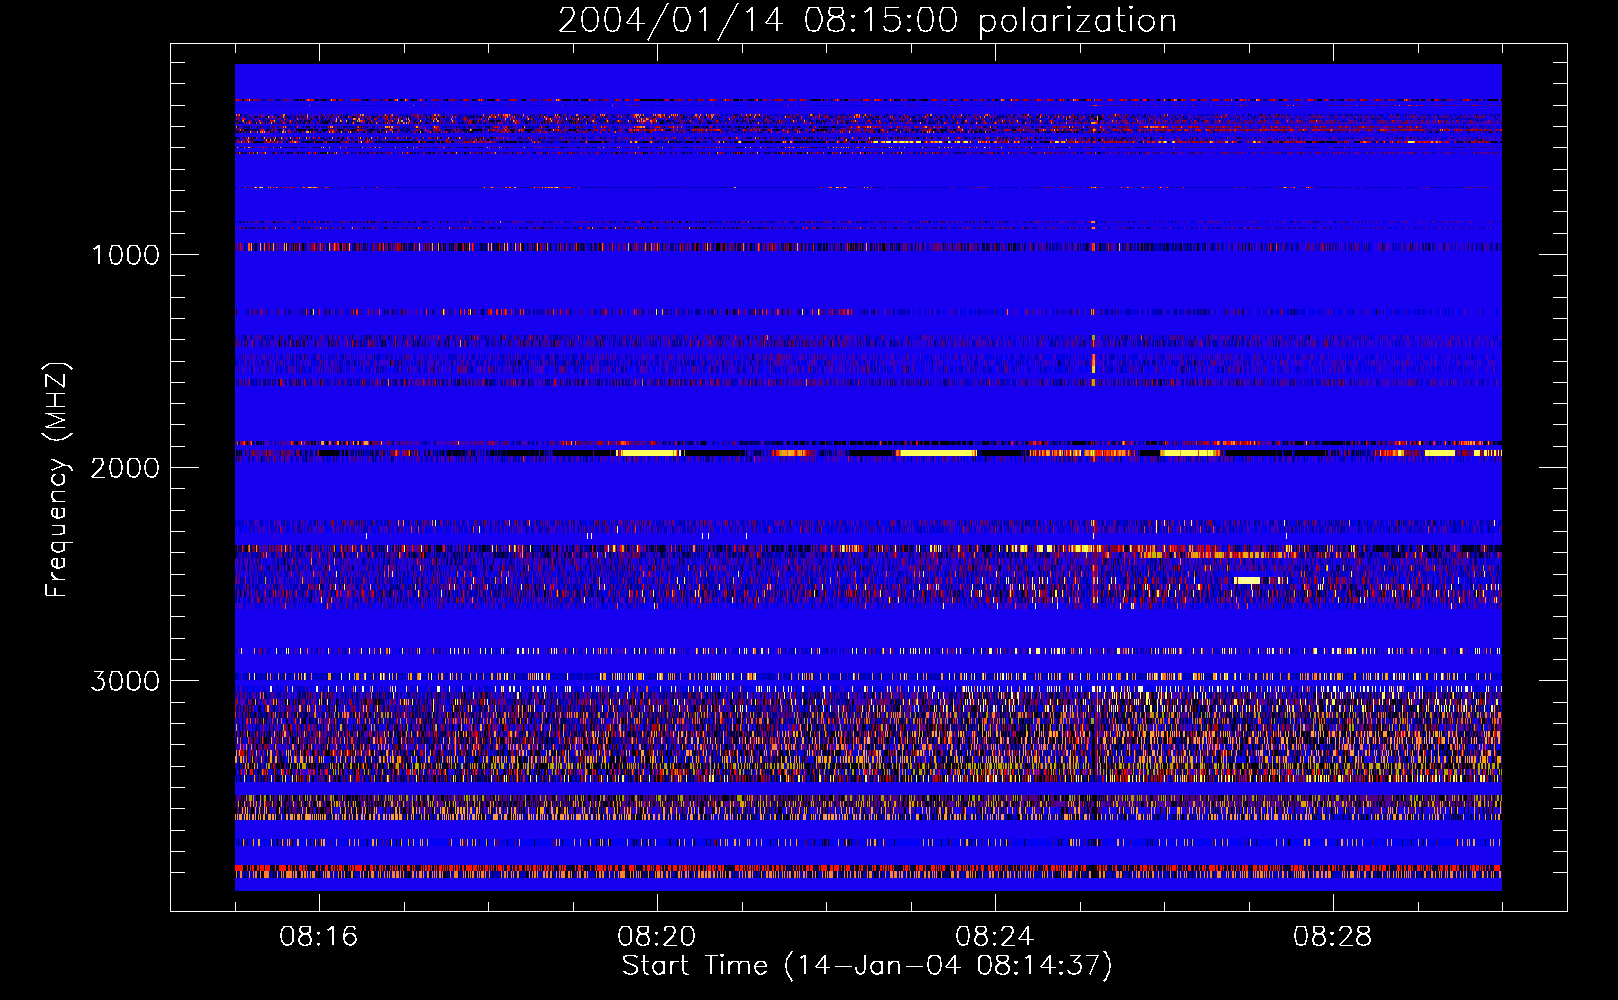Click the "Start Time (14-Jan-04 08:14:37)" label

pos(867,966)
